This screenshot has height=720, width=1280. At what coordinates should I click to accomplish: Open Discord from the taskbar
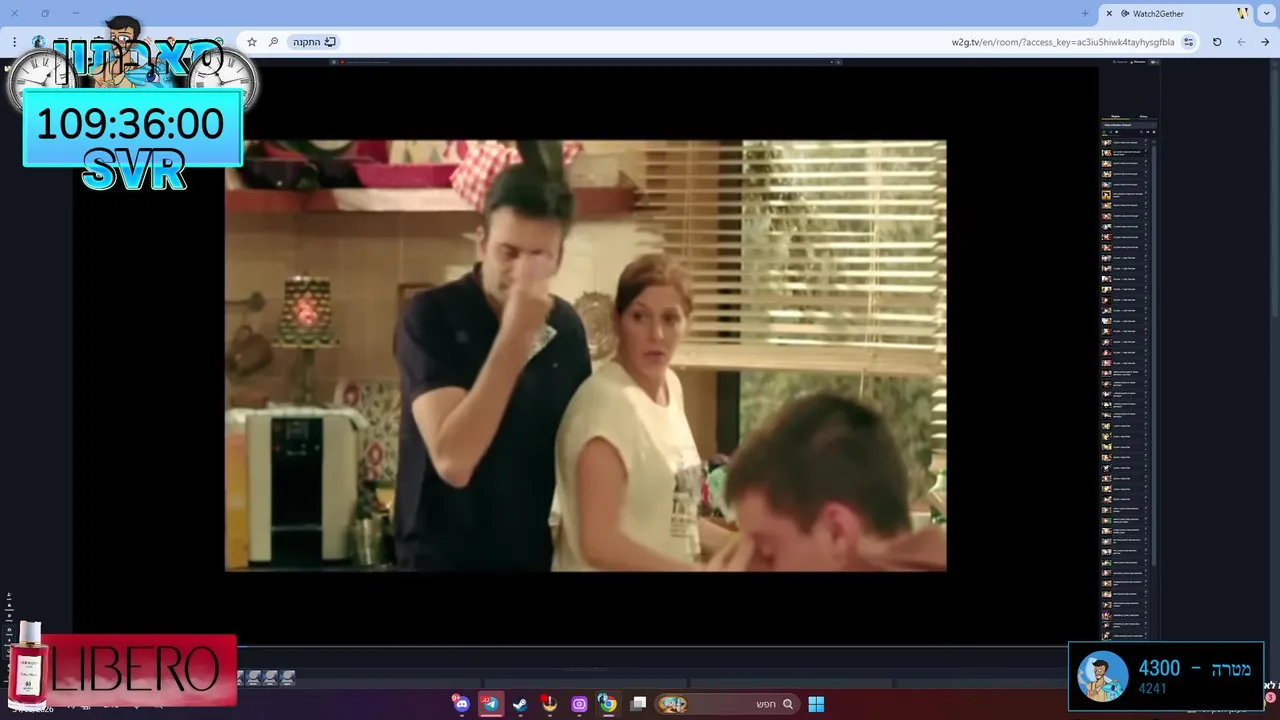(x=461, y=704)
